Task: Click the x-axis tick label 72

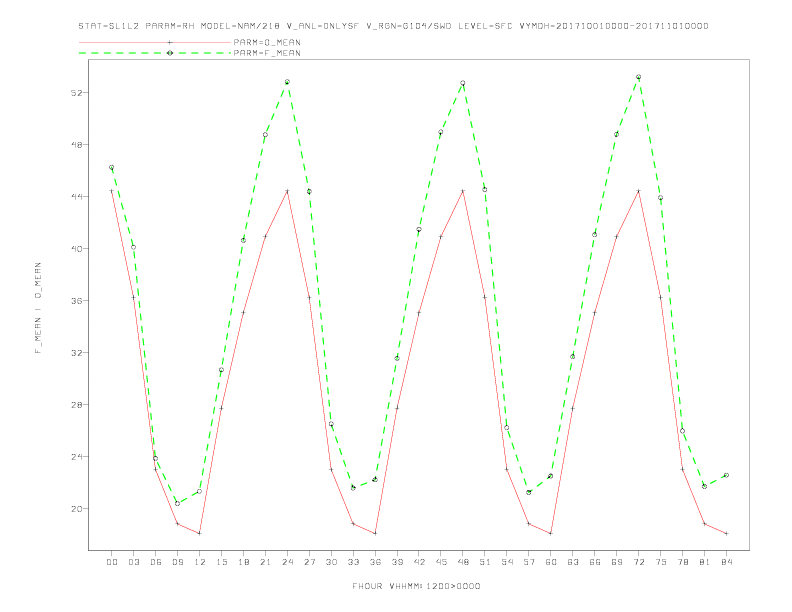Action: (639, 562)
